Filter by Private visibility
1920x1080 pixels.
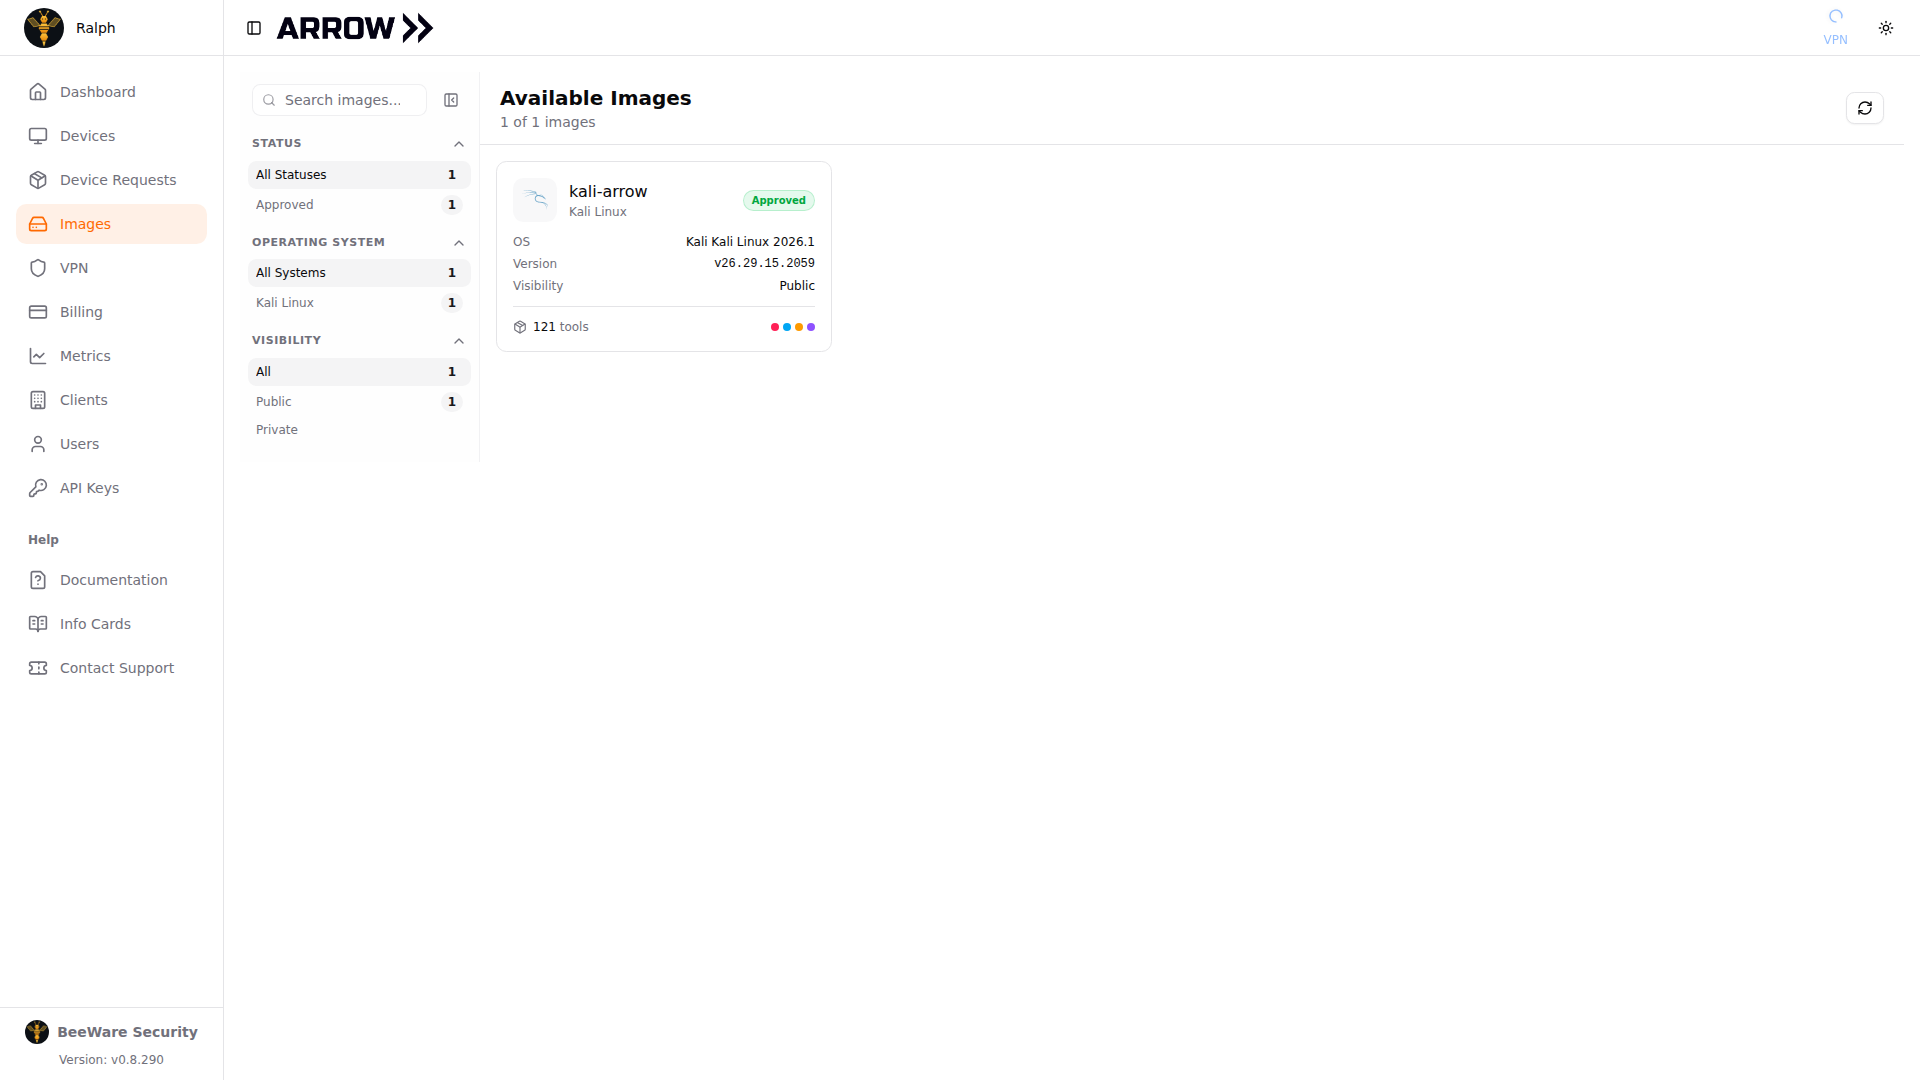(x=359, y=430)
